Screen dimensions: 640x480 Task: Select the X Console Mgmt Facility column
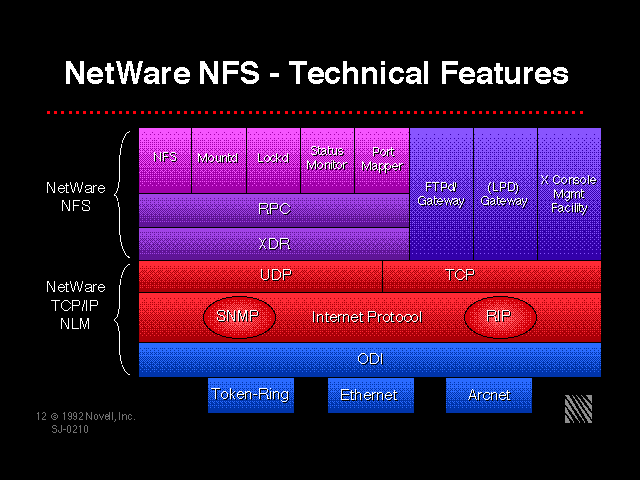coord(569,194)
